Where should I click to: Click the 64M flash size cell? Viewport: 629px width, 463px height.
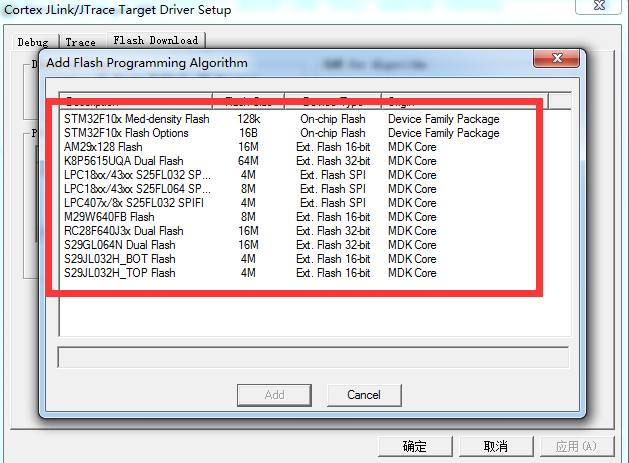[x=248, y=161]
